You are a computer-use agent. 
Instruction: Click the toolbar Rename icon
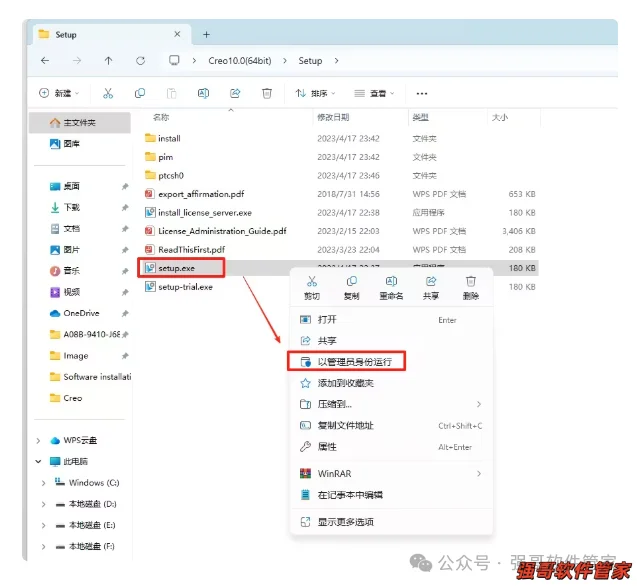pos(203,93)
